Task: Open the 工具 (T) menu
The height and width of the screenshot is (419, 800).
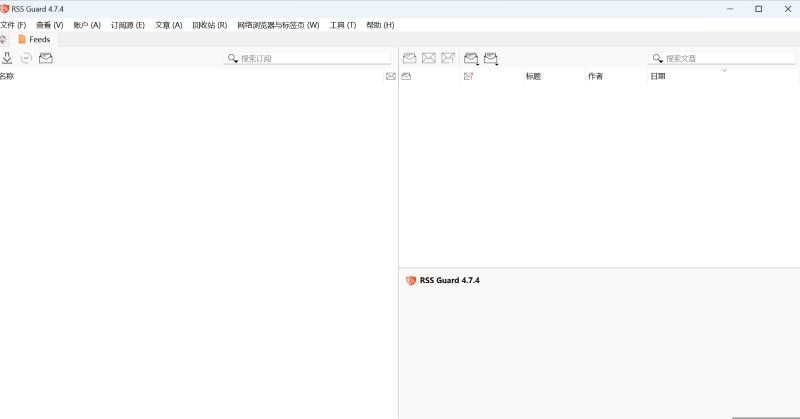Action: pos(342,25)
